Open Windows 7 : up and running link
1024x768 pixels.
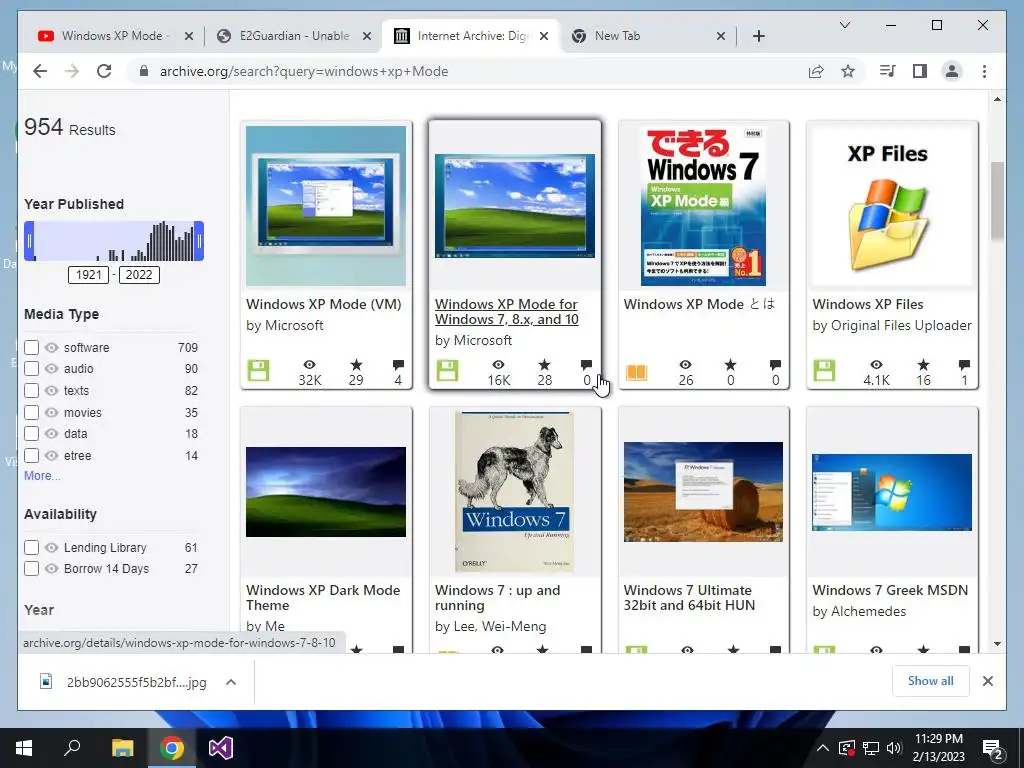[x=498, y=598]
